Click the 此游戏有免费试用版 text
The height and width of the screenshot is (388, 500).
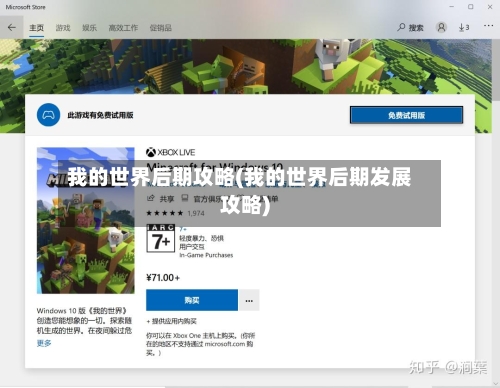(100, 115)
